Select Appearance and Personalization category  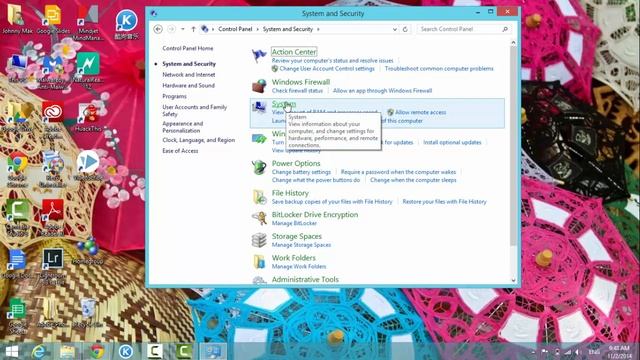tap(182, 127)
